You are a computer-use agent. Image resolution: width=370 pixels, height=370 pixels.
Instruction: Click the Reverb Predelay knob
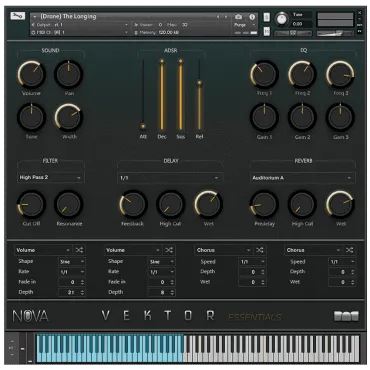pos(264,204)
